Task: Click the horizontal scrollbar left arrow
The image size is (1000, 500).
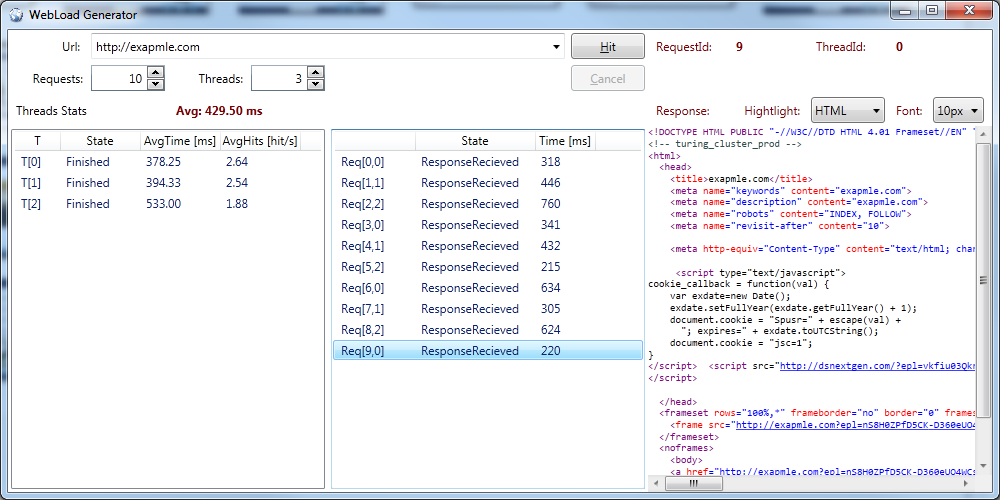Action: 655,484
